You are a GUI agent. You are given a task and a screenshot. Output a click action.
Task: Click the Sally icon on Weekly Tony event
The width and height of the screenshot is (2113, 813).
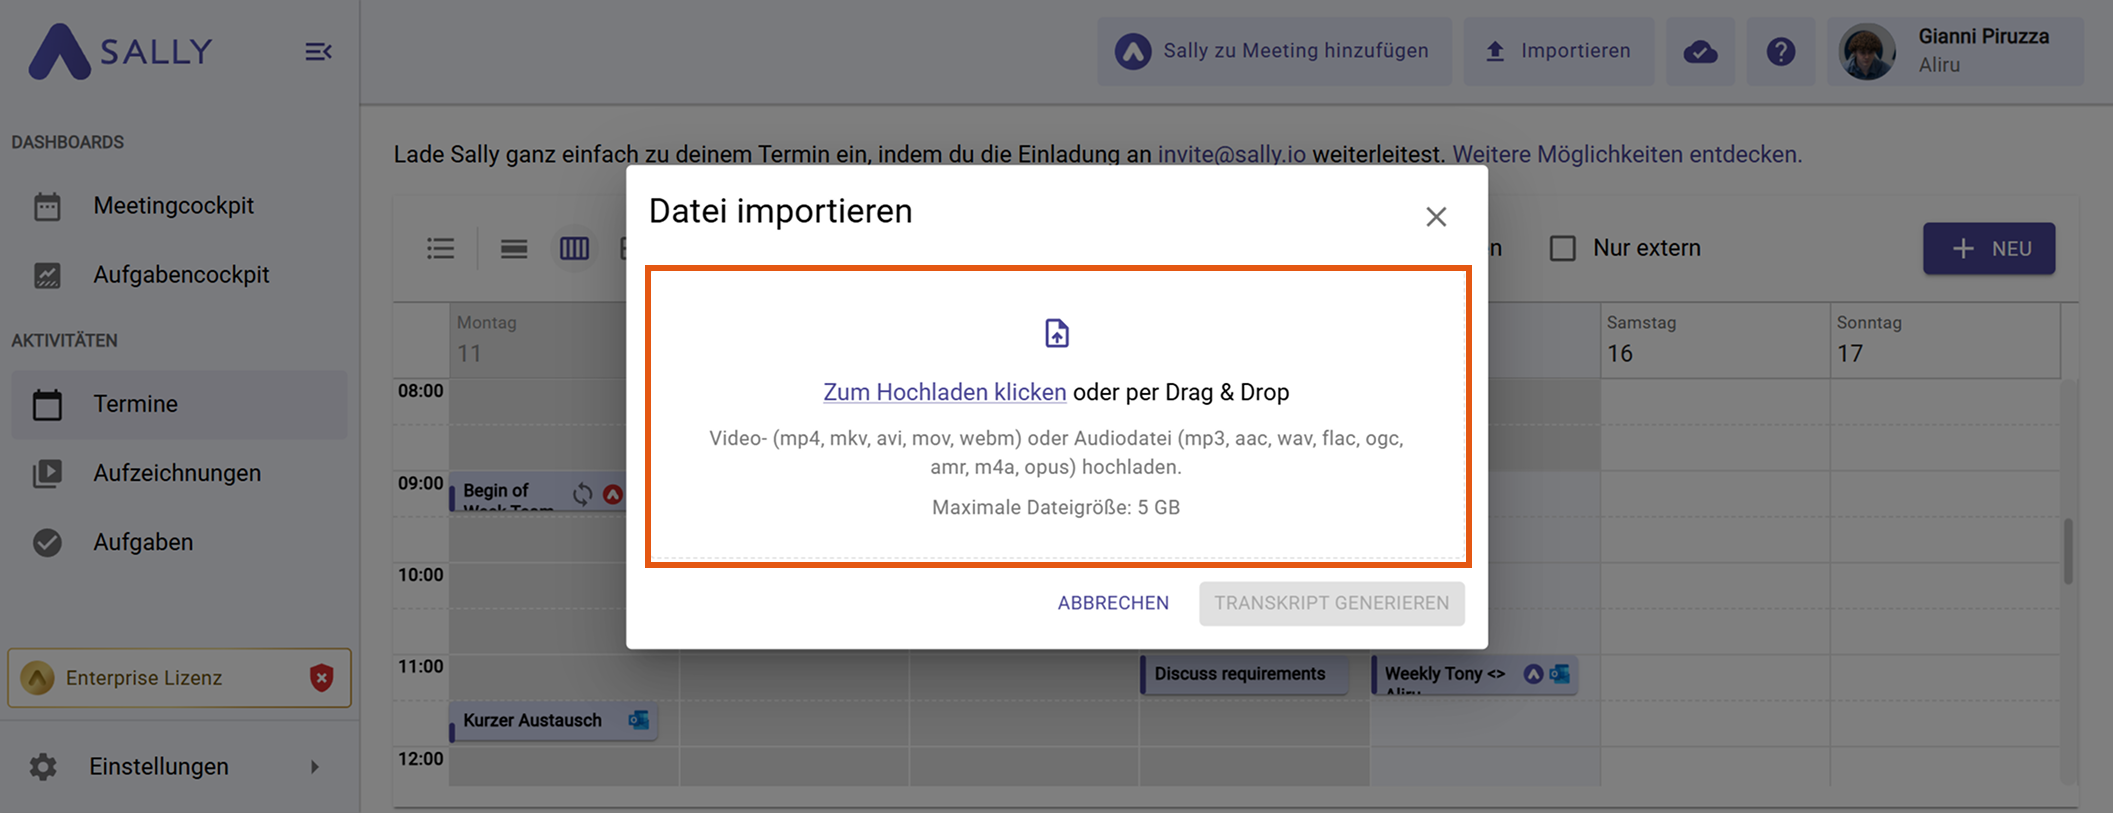click(x=1533, y=674)
